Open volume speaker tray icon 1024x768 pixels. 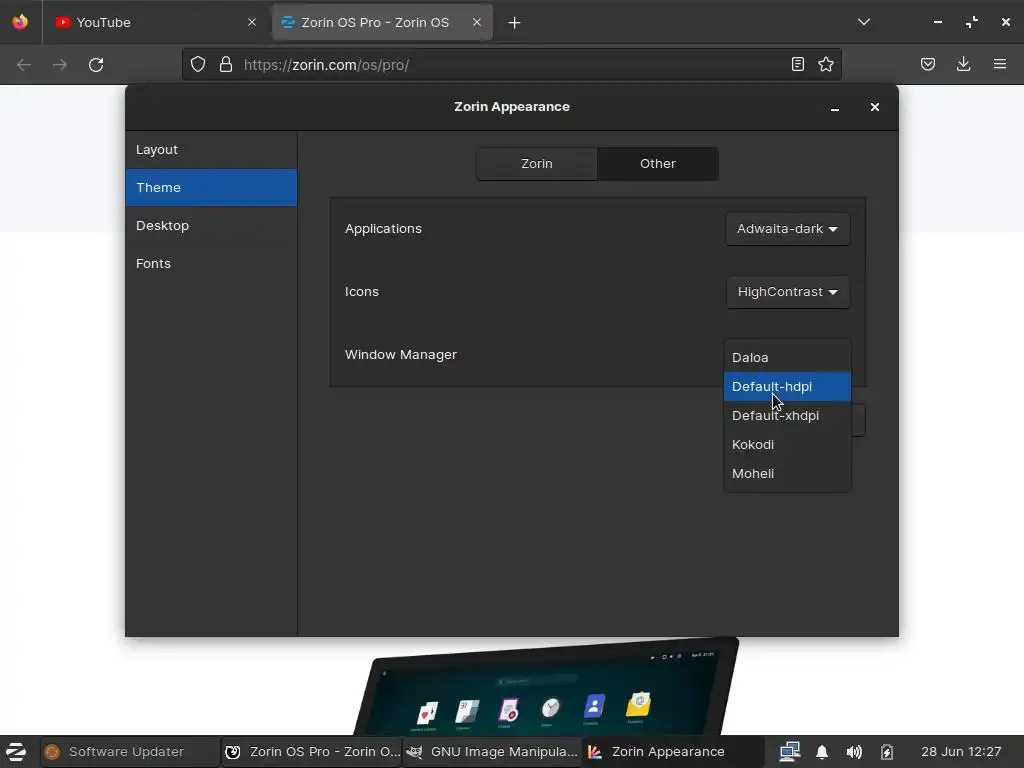point(854,752)
